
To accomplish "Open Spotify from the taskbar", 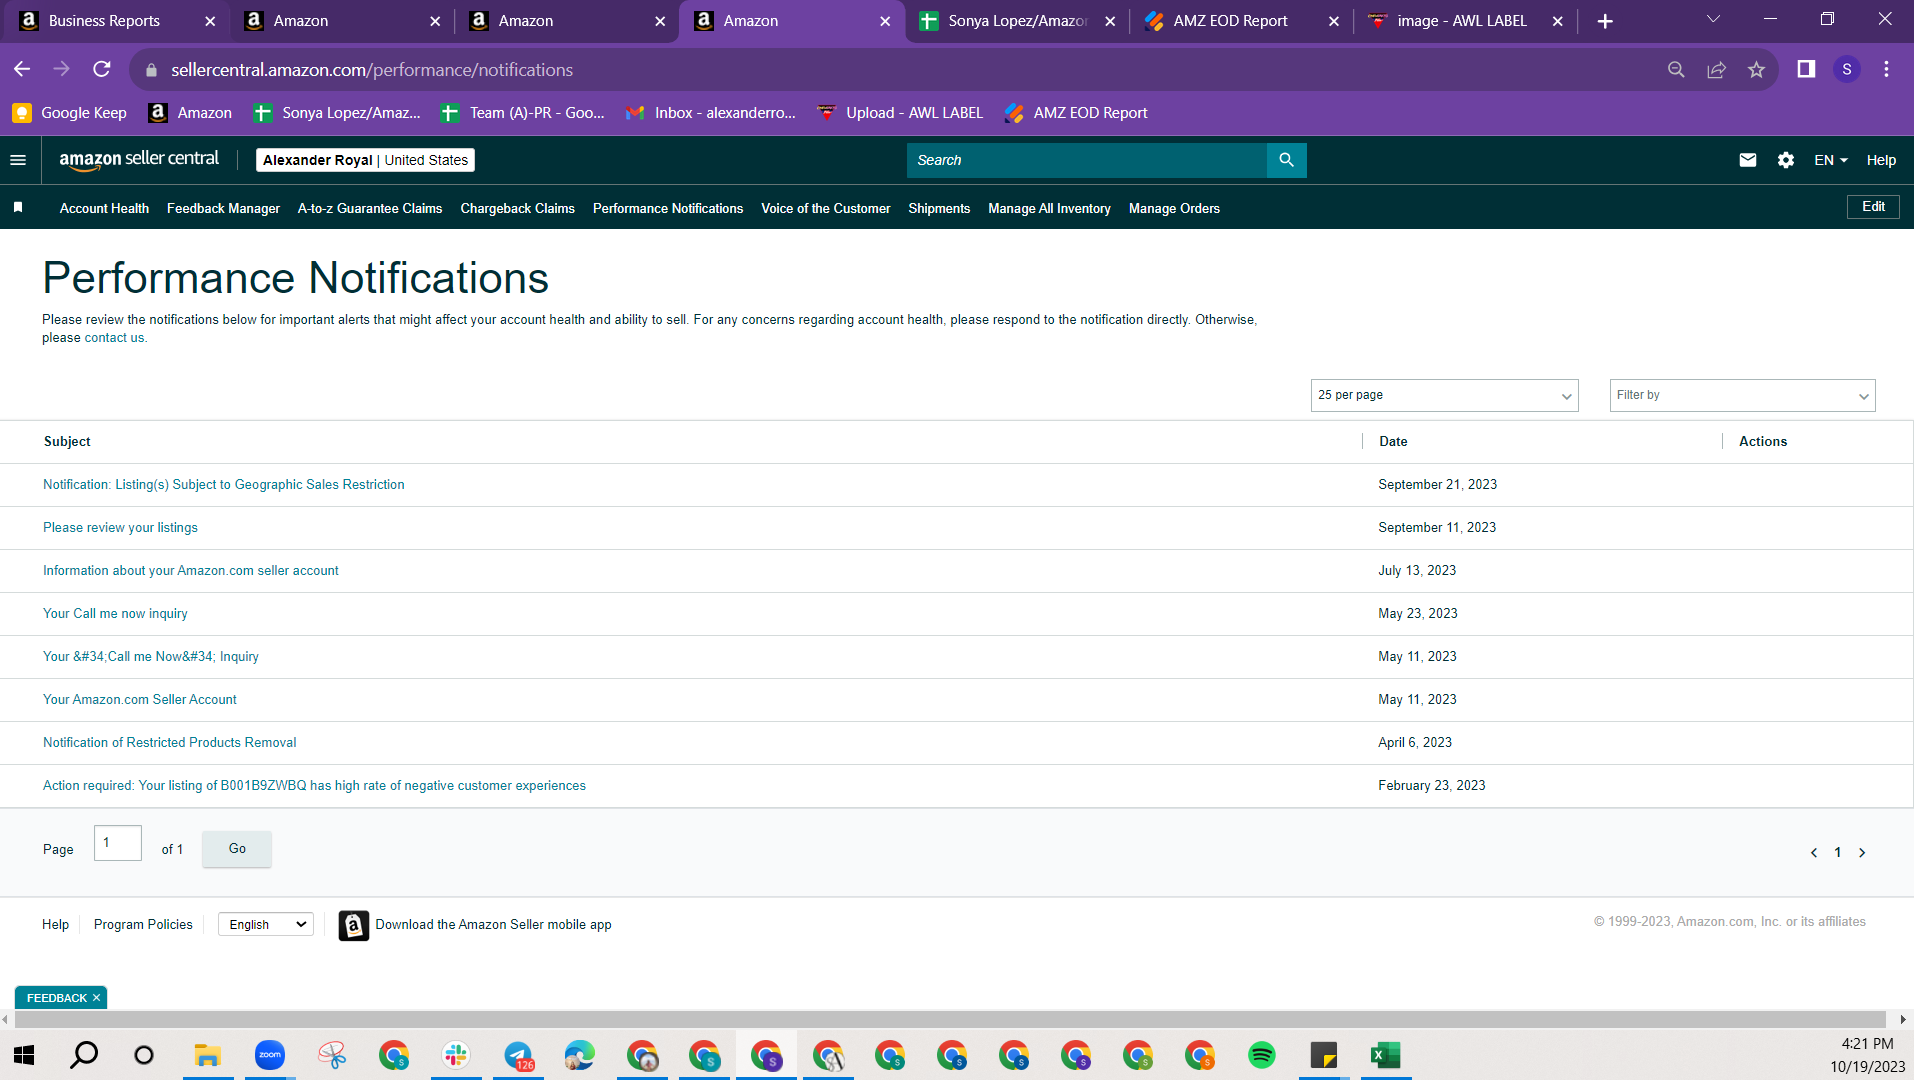I will [1262, 1055].
